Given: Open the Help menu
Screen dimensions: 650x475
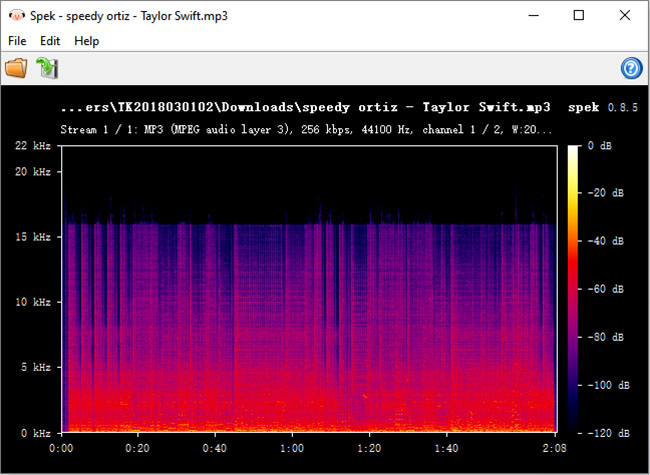Looking at the screenshot, I should tap(87, 41).
